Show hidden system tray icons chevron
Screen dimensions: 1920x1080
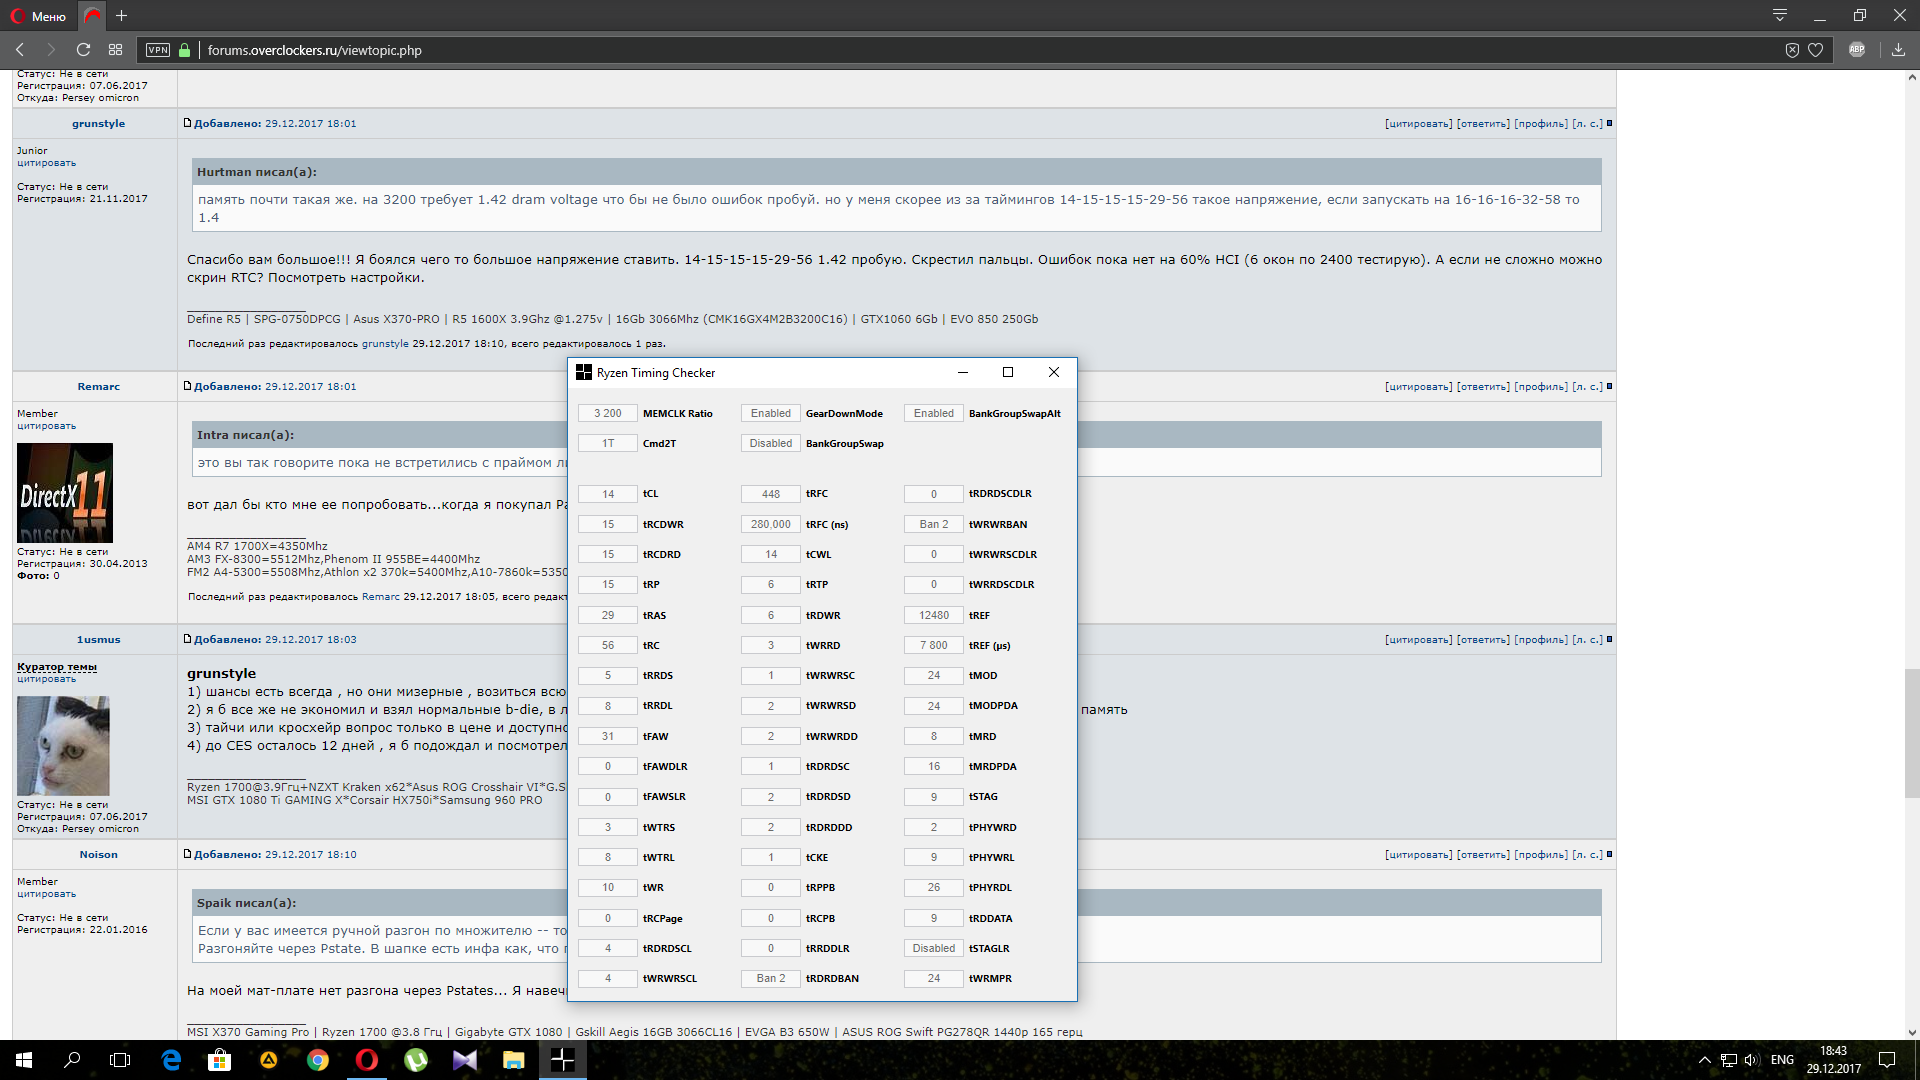click(x=1704, y=1060)
